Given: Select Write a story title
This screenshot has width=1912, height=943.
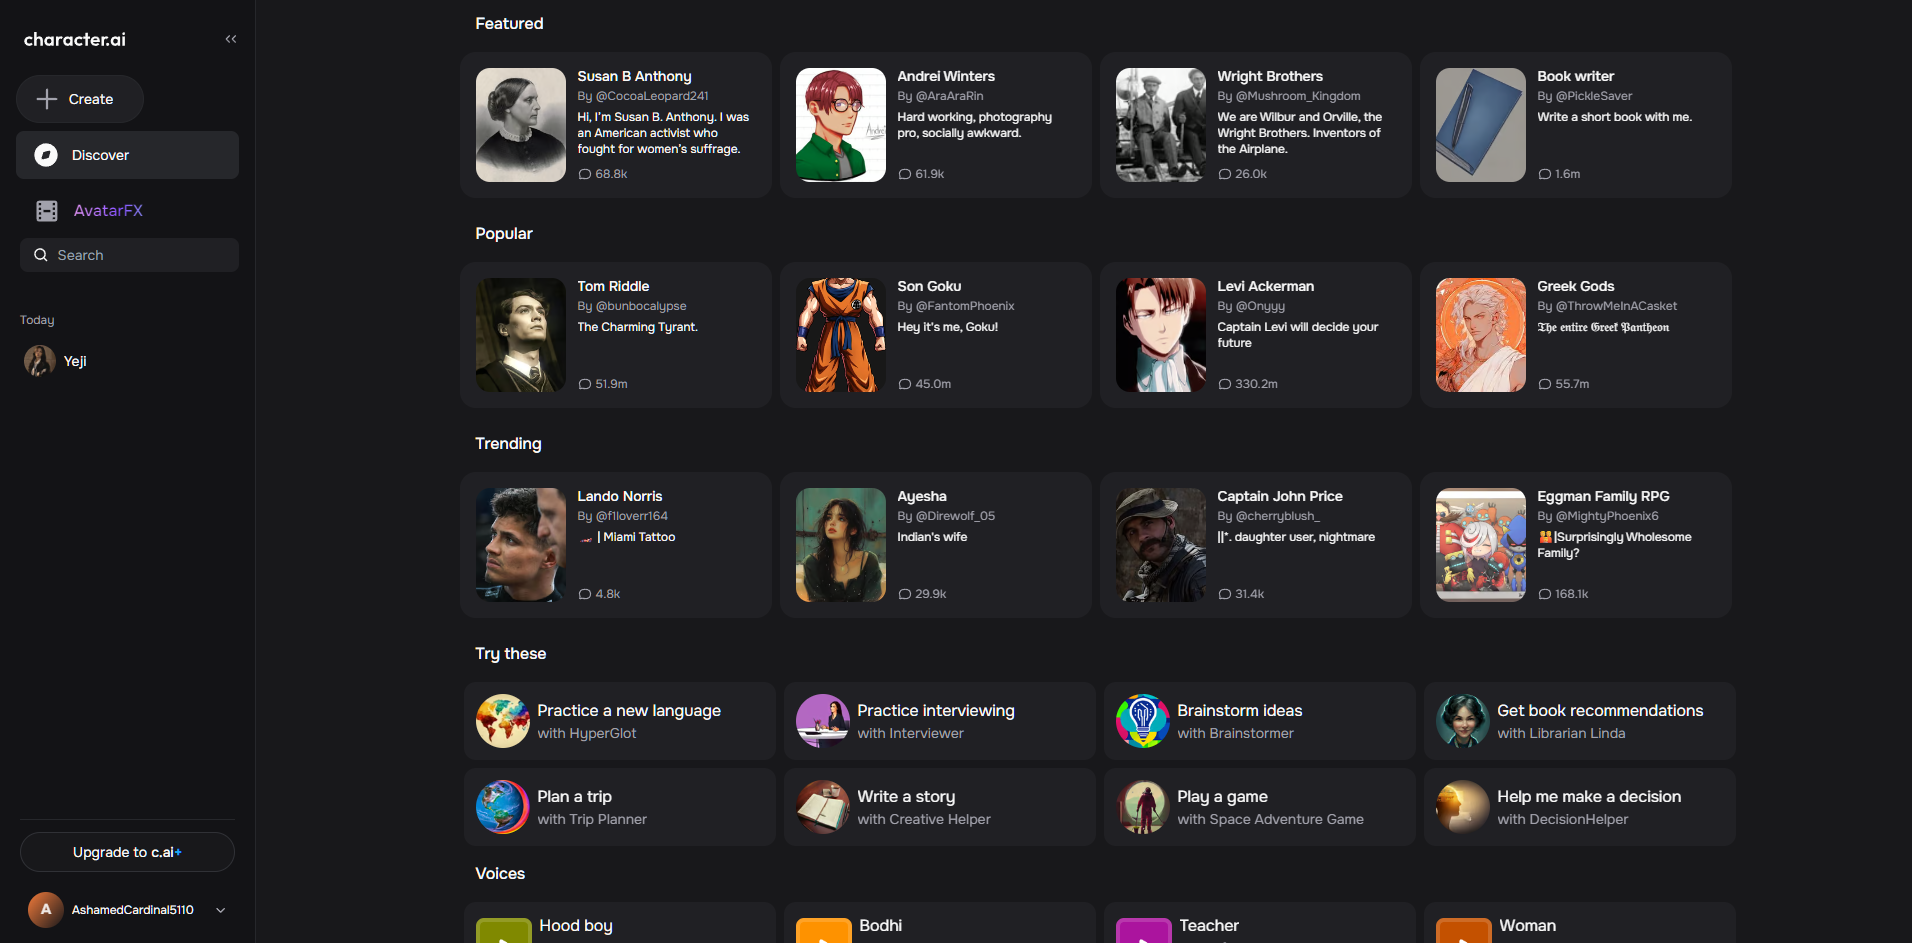Looking at the screenshot, I should click(x=906, y=796).
